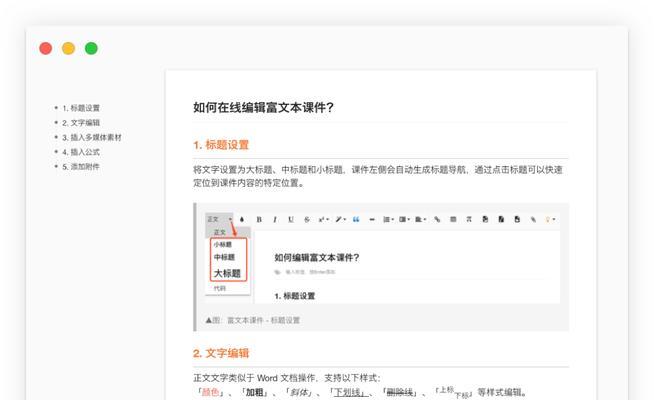Click the underlined sample text 下划线
This screenshot has height=400, width=654.
pos(348,392)
